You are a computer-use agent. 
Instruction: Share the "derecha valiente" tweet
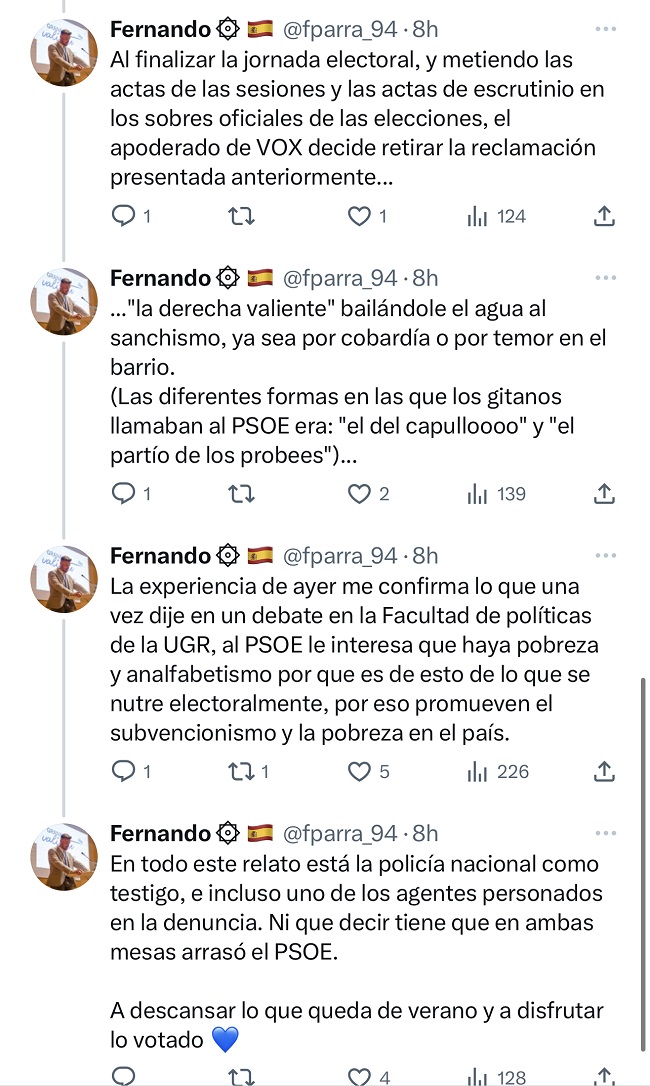click(603, 494)
